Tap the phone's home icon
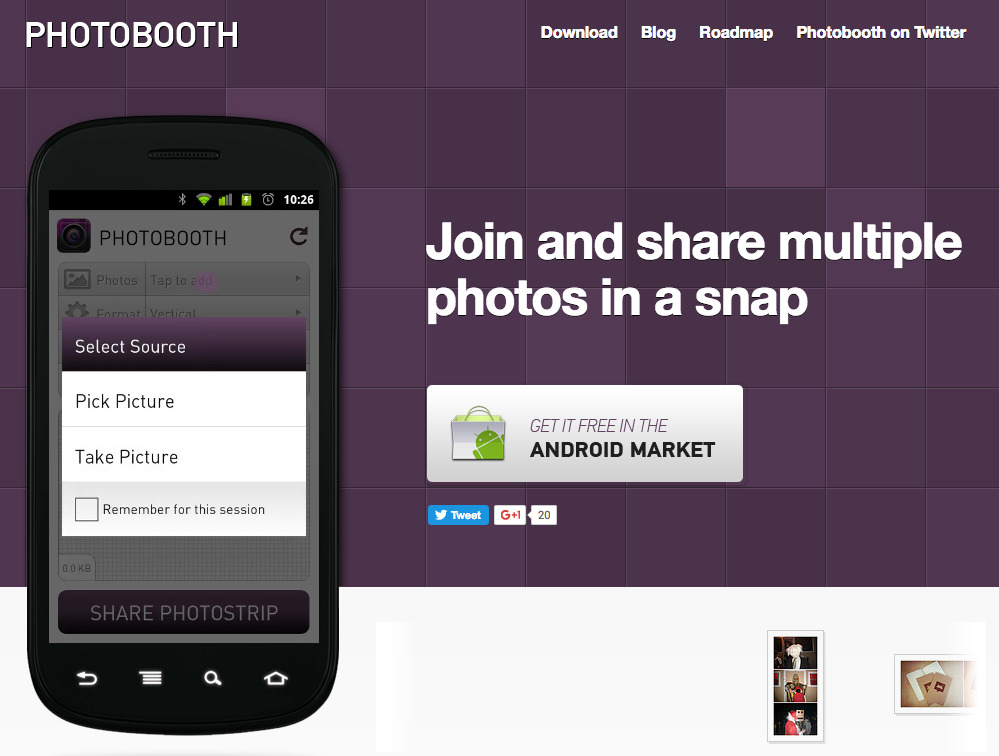 coord(276,678)
